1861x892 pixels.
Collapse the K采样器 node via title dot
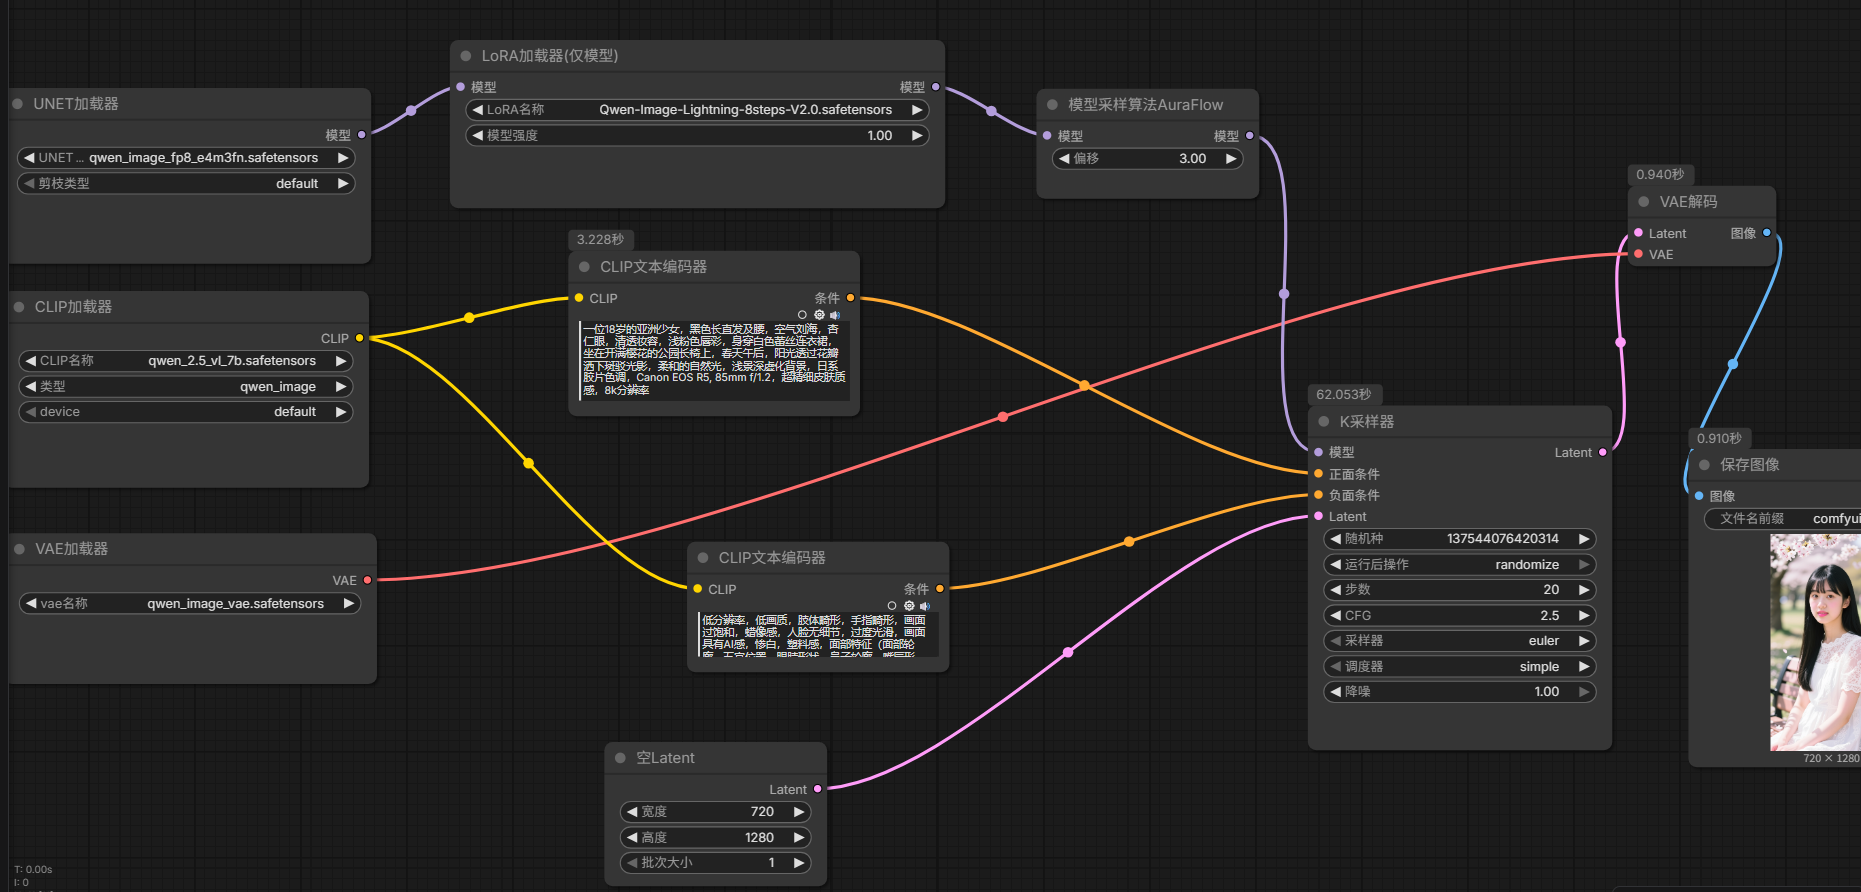pyautogui.click(x=1324, y=422)
